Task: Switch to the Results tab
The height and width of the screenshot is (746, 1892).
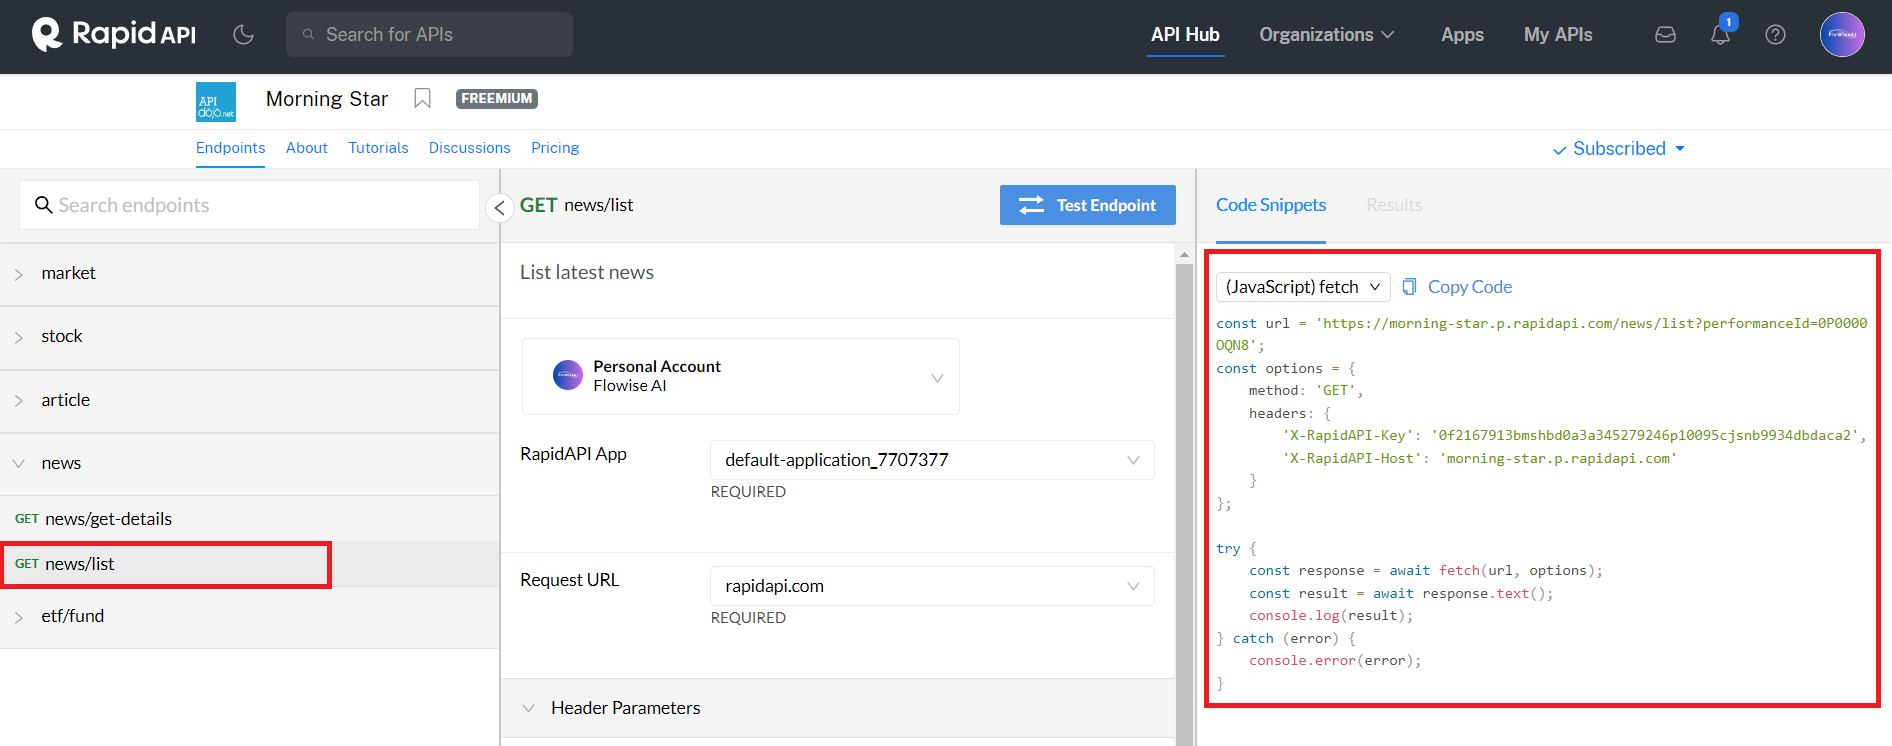Action: click(x=1393, y=205)
